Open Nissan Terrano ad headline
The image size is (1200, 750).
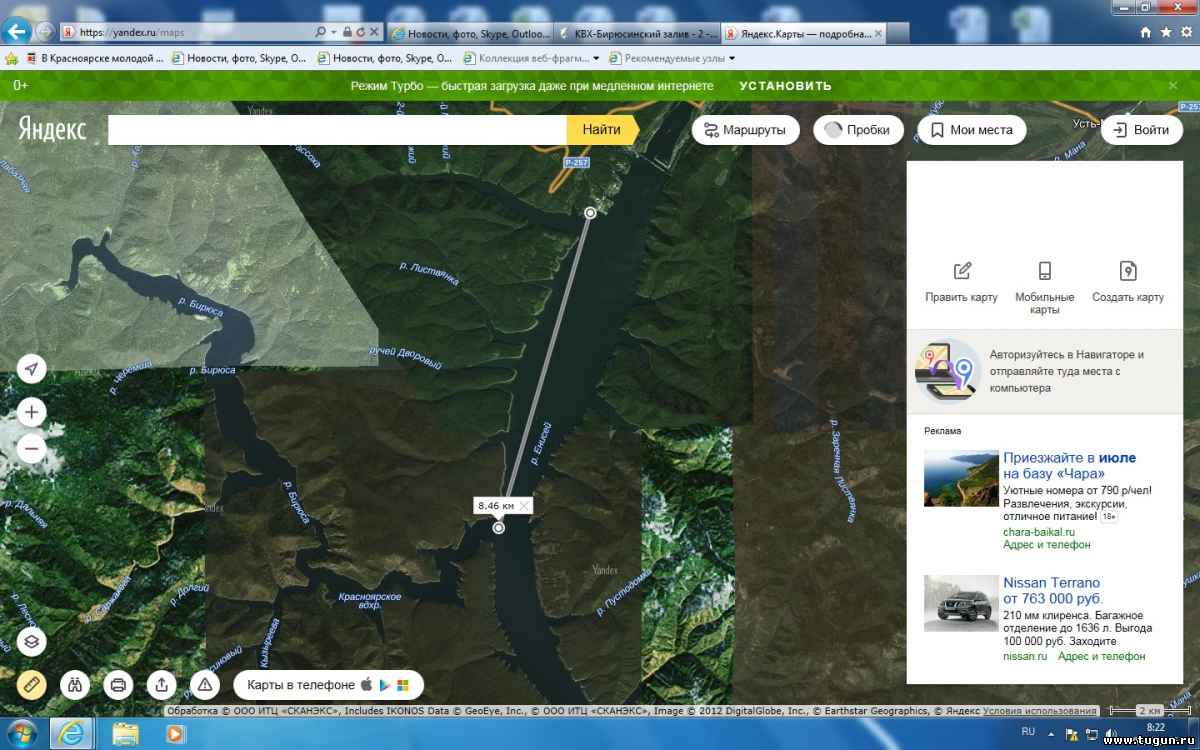point(1051,590)
